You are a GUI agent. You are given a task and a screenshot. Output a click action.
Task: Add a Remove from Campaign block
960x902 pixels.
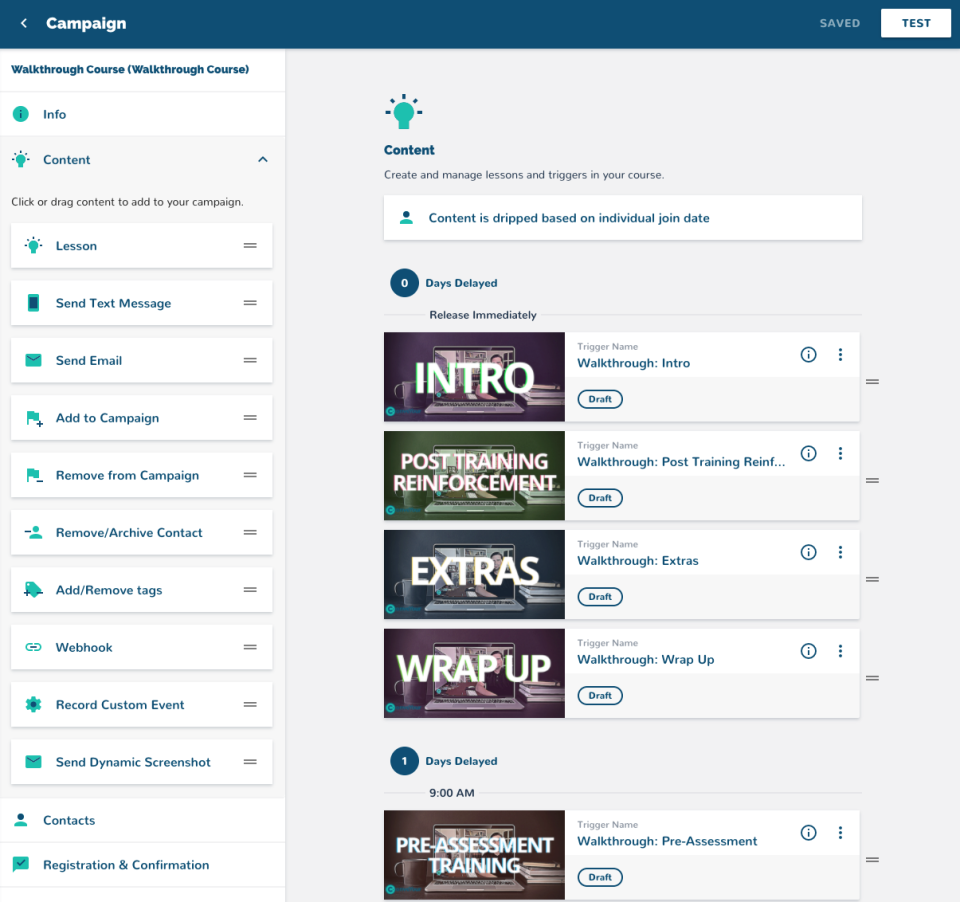(141, 475)
